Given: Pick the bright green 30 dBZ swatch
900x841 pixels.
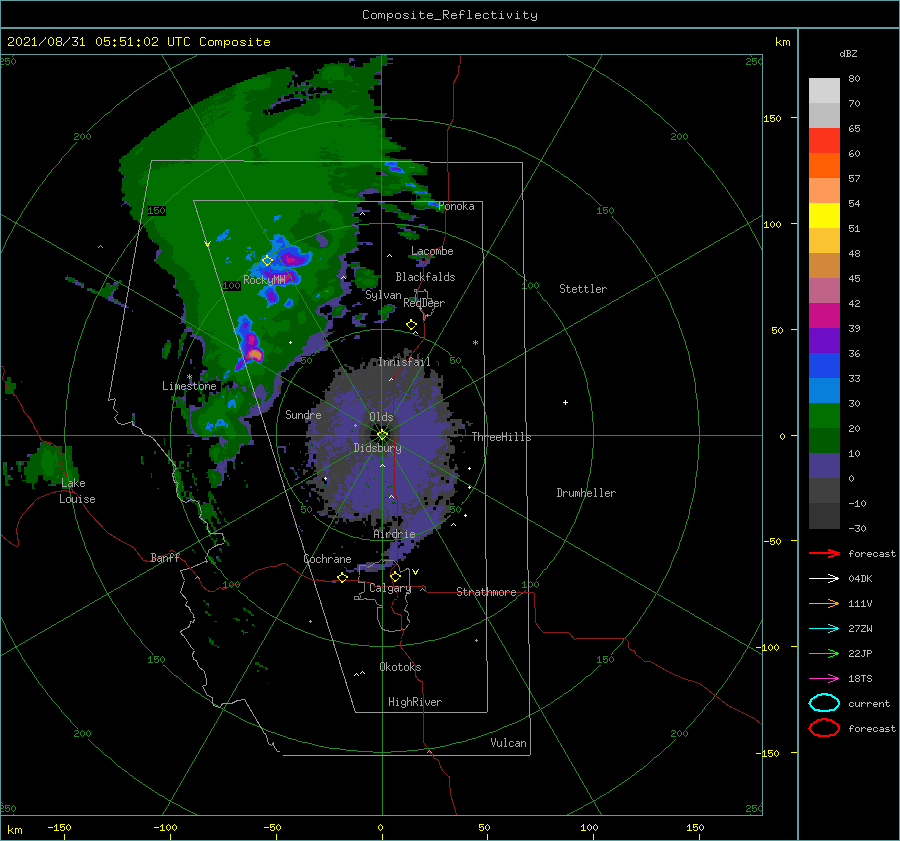Looking at the screenshot, I should (824, 415).
